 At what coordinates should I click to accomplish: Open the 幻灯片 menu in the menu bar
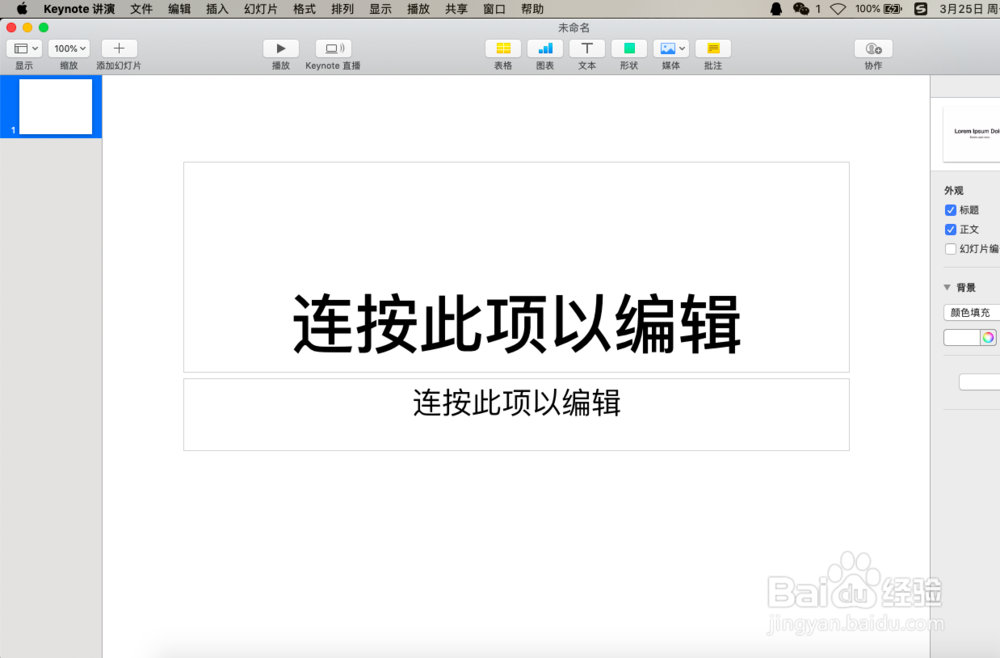pyautogui.click(x=260, y=9)
